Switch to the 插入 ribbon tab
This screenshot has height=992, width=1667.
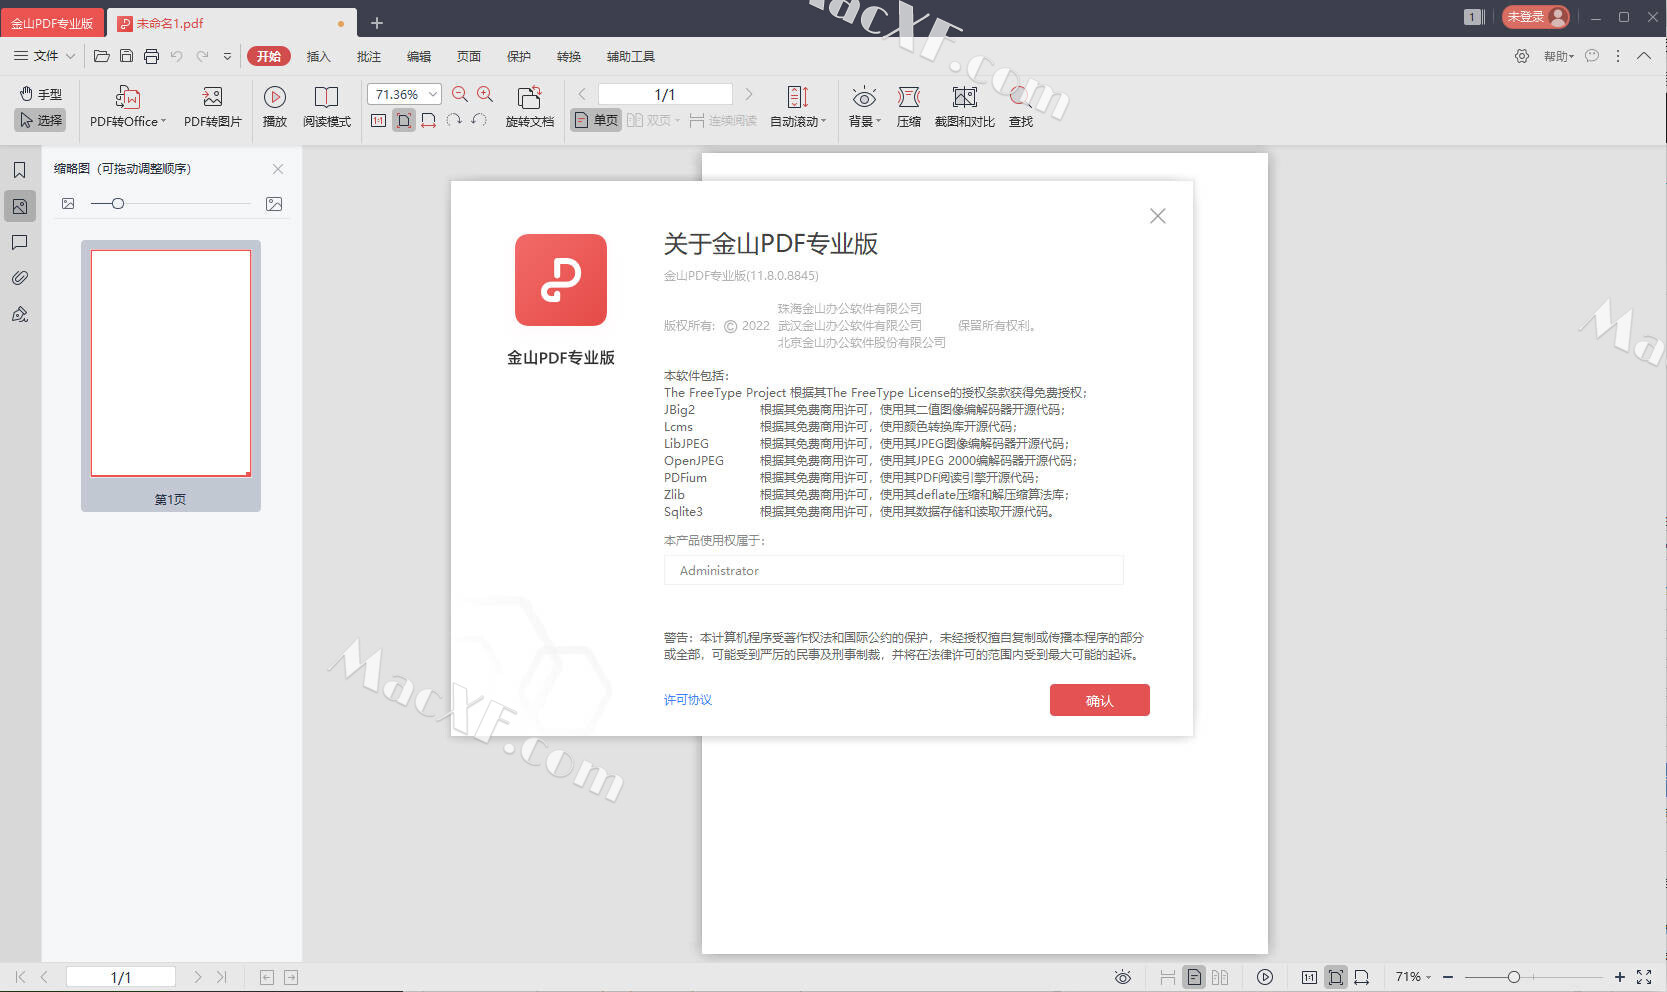318,56
